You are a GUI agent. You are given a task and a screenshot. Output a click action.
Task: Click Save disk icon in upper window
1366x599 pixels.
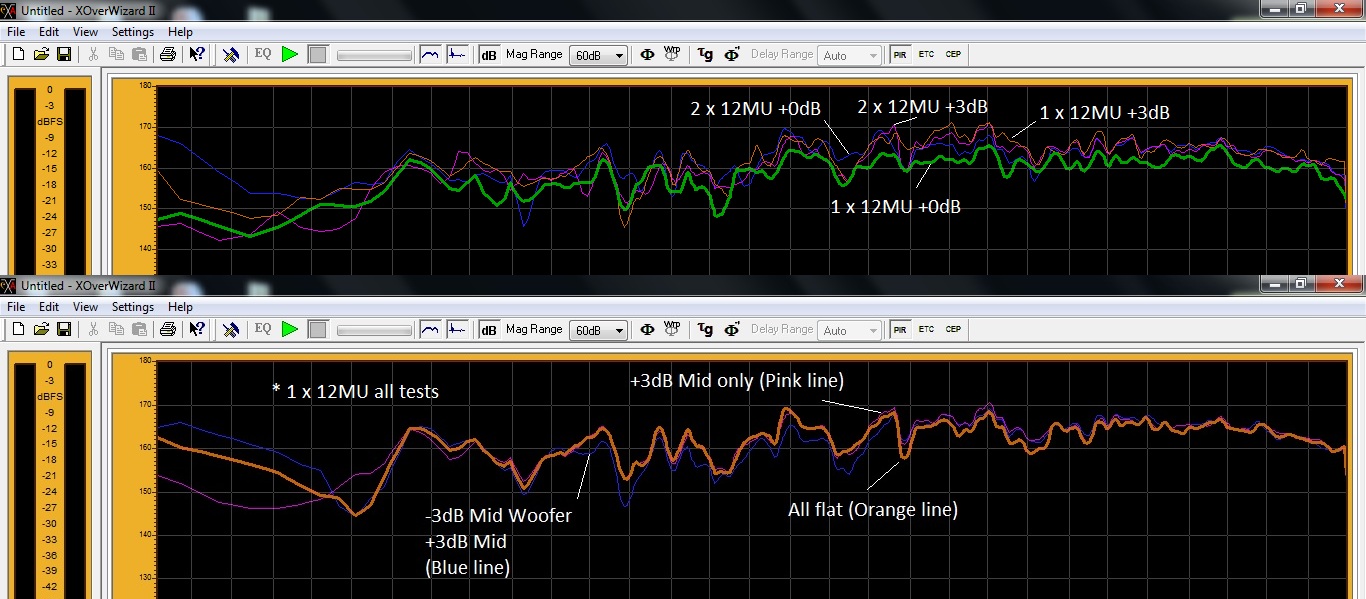(x=64, y=54)
